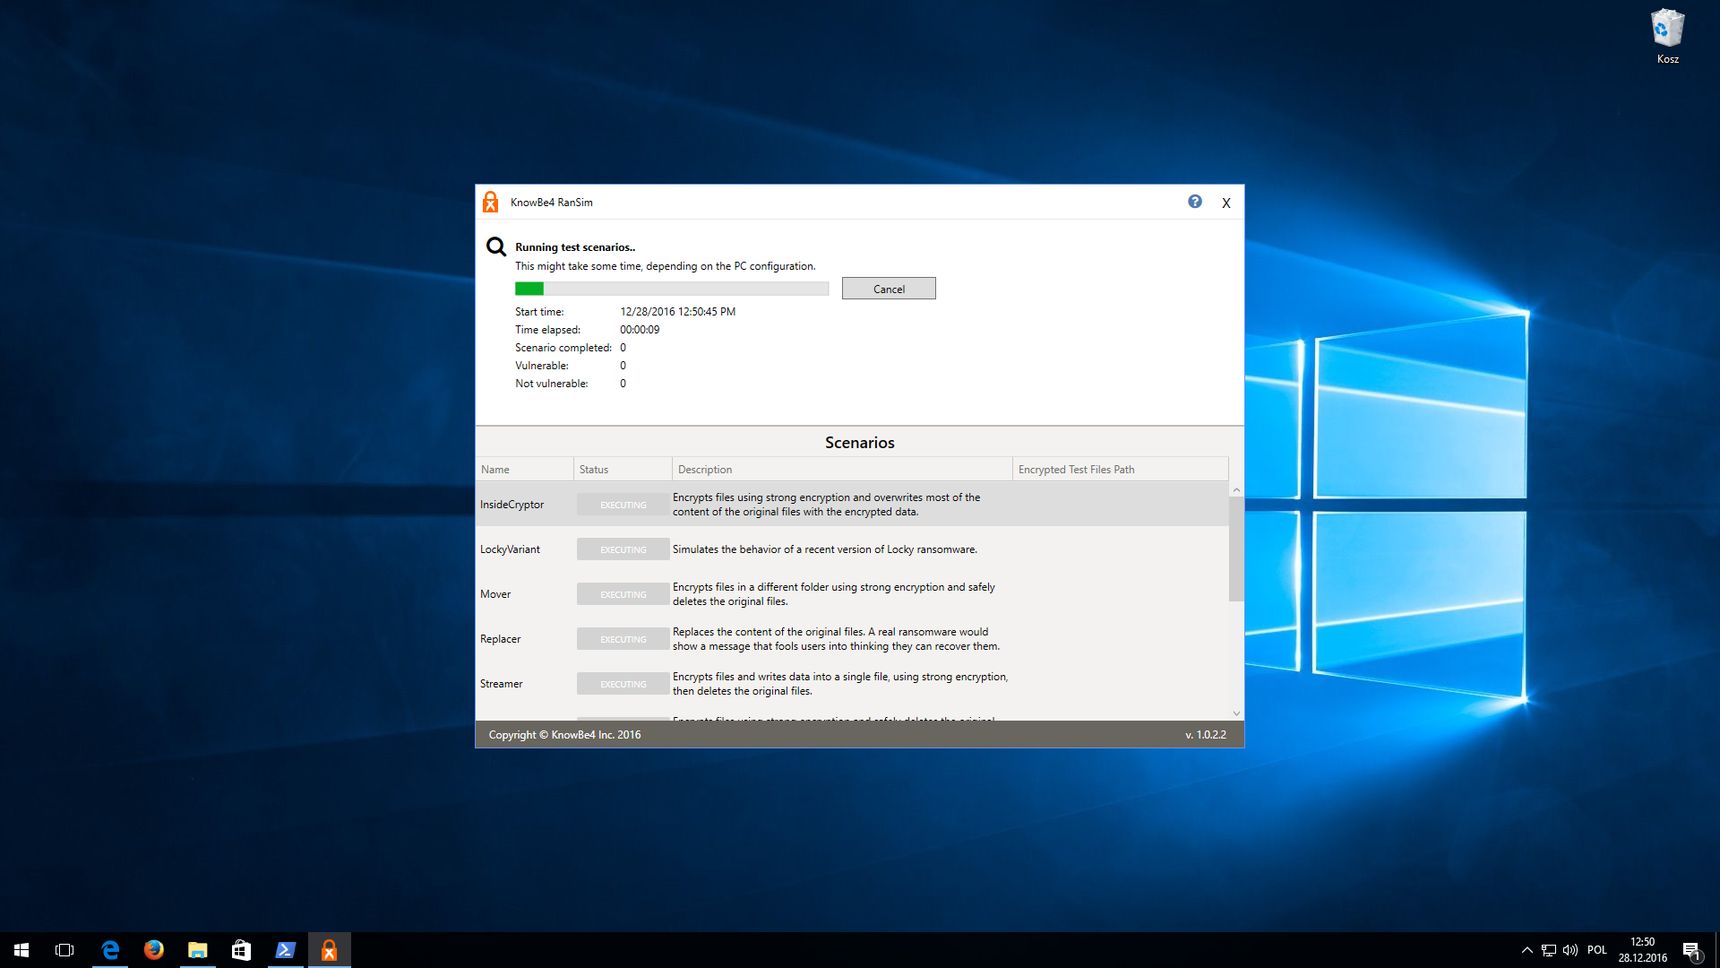Click the EXECUTING status of InsideCryptor

click(623, 505)
